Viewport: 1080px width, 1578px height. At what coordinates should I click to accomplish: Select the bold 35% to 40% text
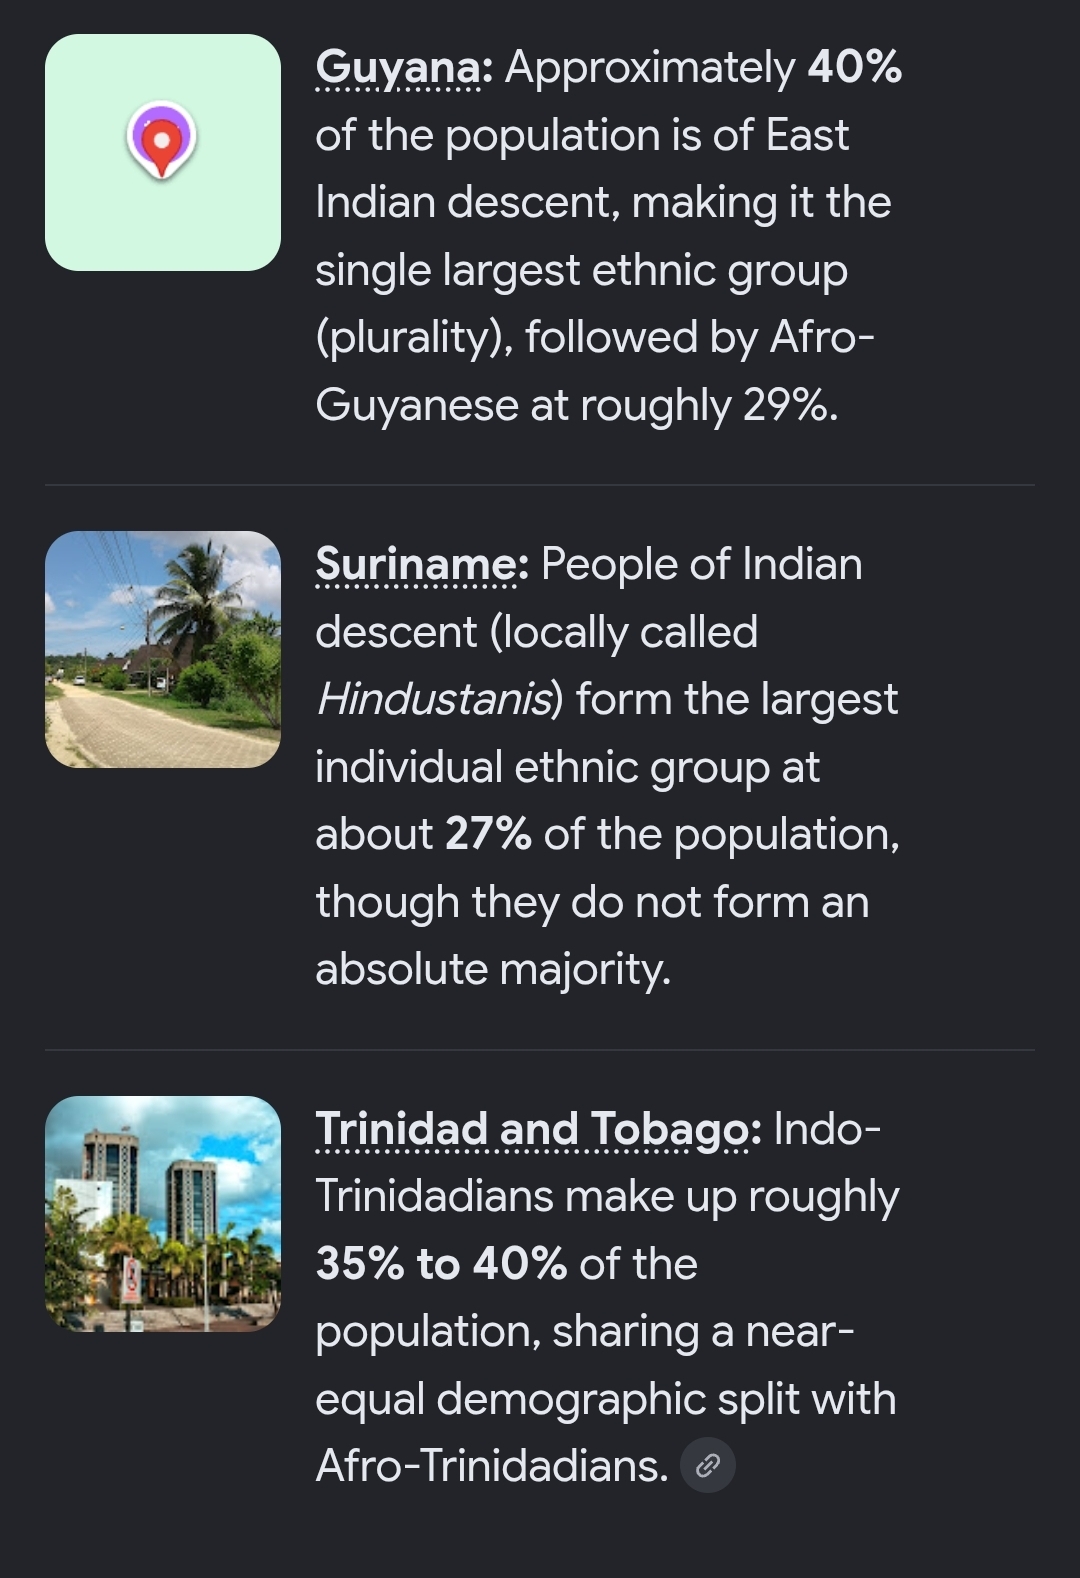click(442, 1264)
